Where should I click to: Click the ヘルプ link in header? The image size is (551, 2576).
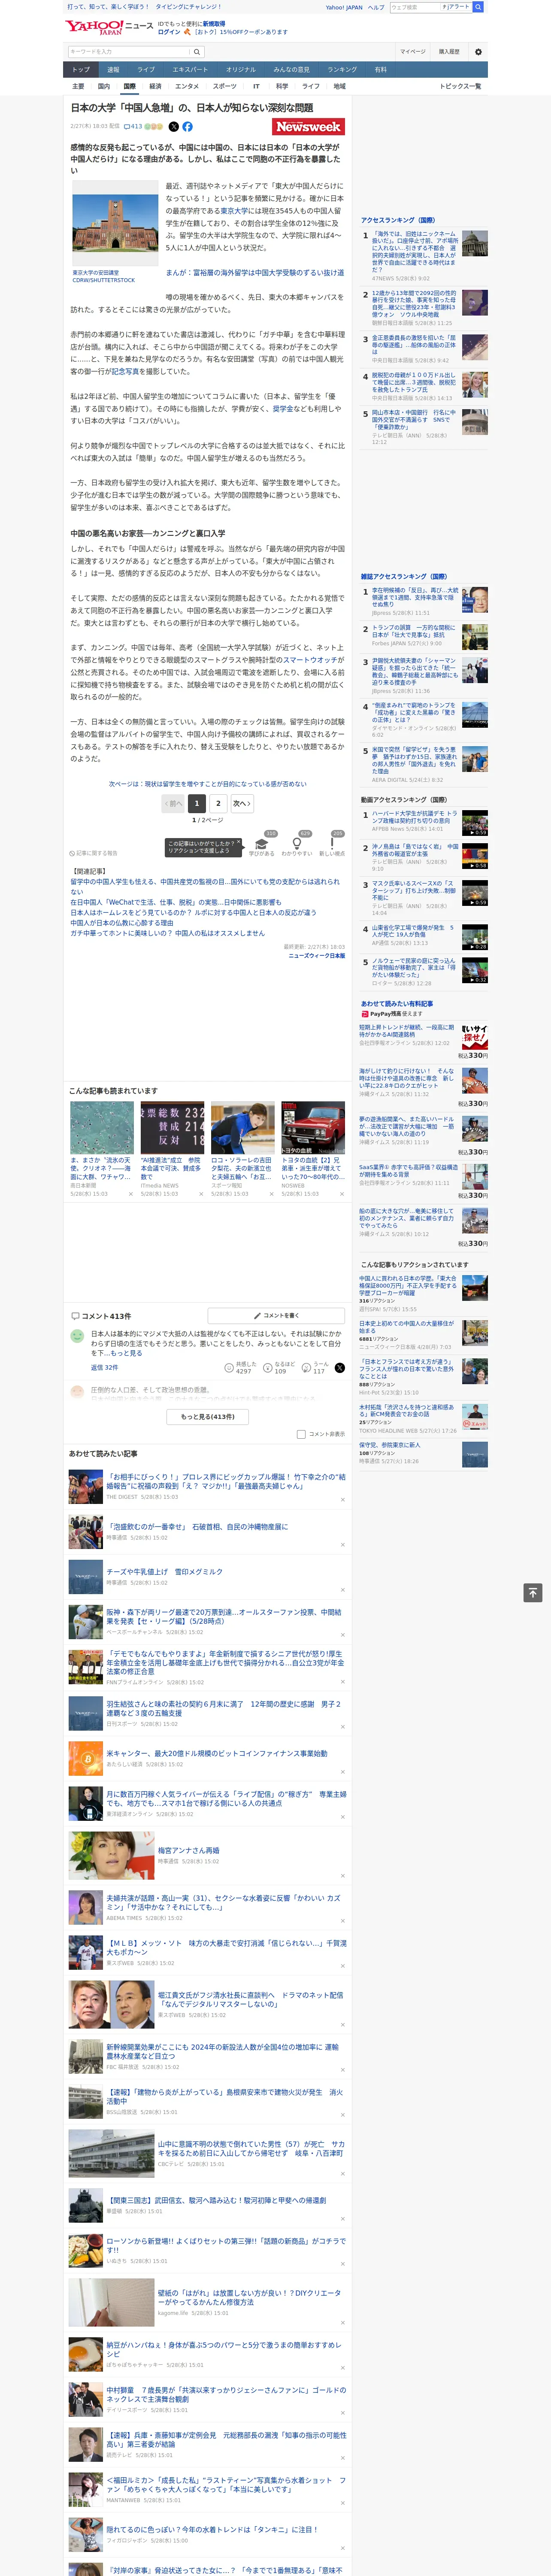pos(376,7)
